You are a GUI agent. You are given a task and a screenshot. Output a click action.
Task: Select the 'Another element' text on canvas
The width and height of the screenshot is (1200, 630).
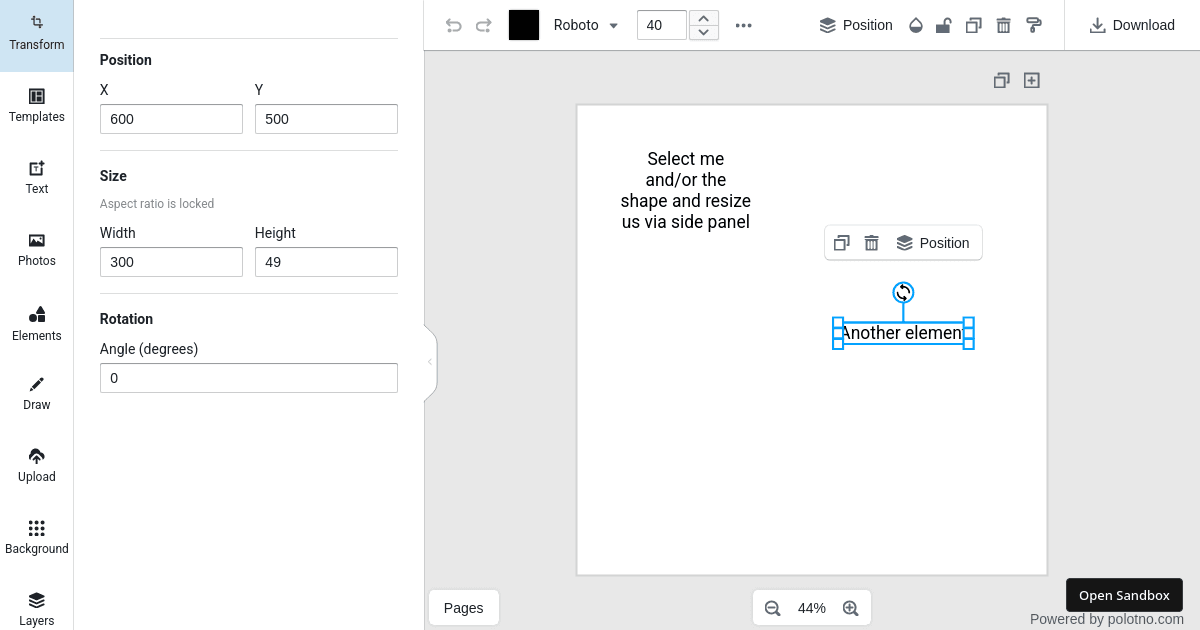tap(903, 333)
